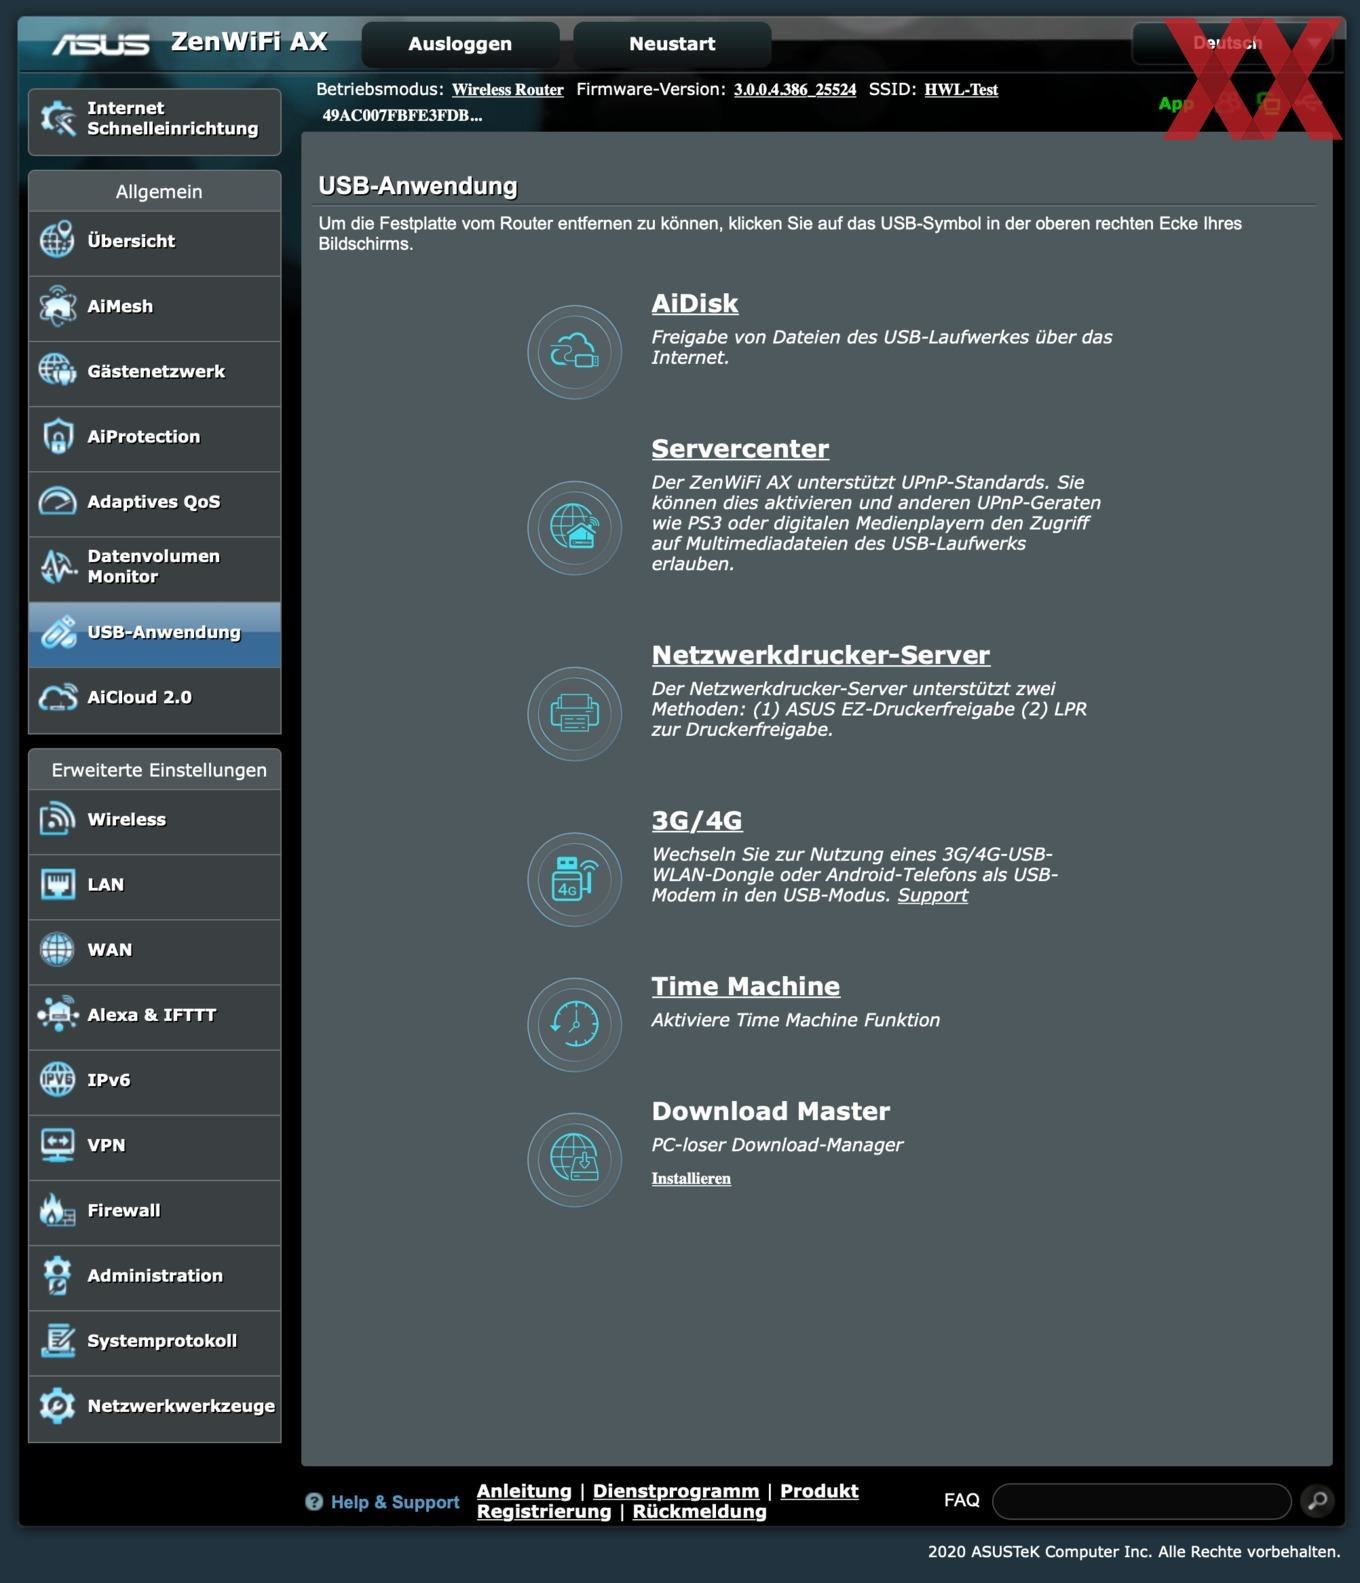Open the Rückmeldung footer link

click(700, 1512)
